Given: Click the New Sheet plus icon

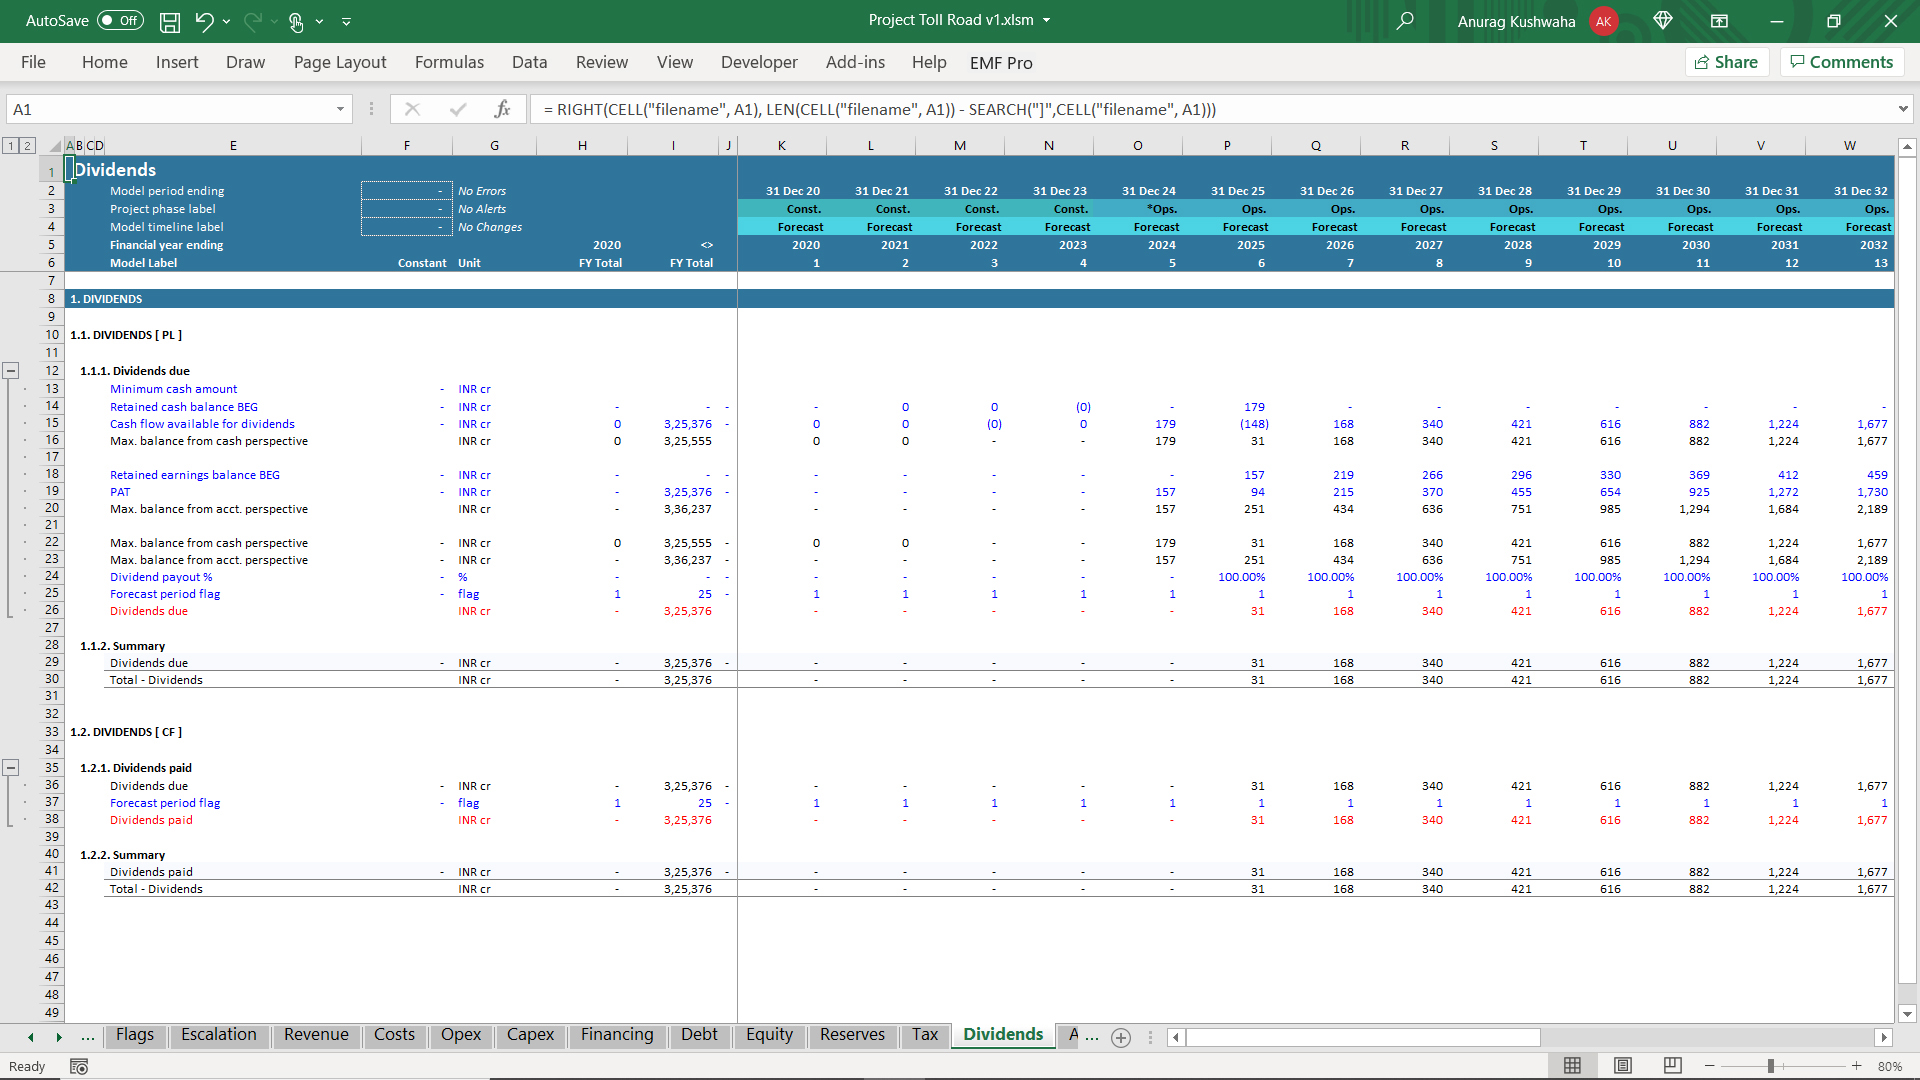Looking at the screenshot, I should [1121, 1037].
